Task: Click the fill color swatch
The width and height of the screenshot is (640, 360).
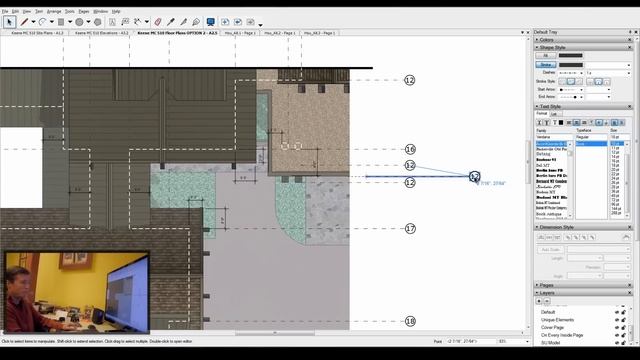Action: tap(571, 56)
